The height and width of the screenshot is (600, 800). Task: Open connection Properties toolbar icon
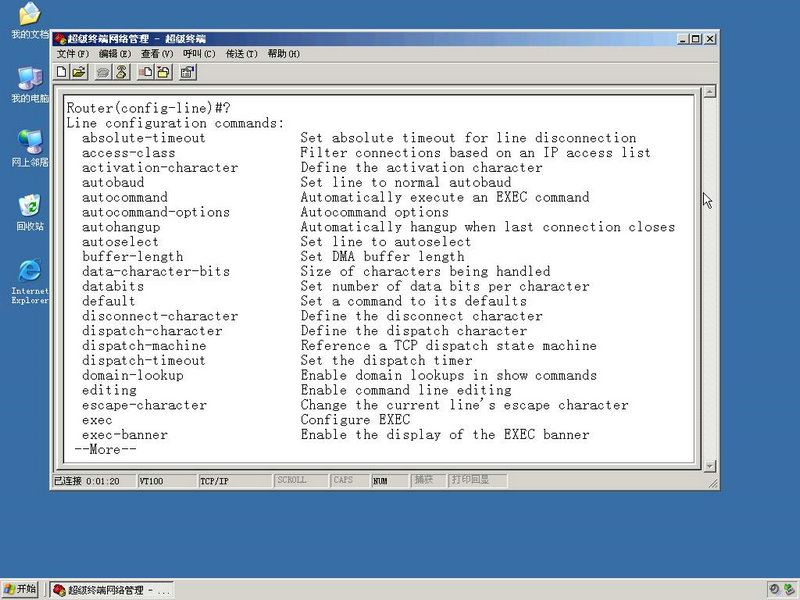click(188, 72)
